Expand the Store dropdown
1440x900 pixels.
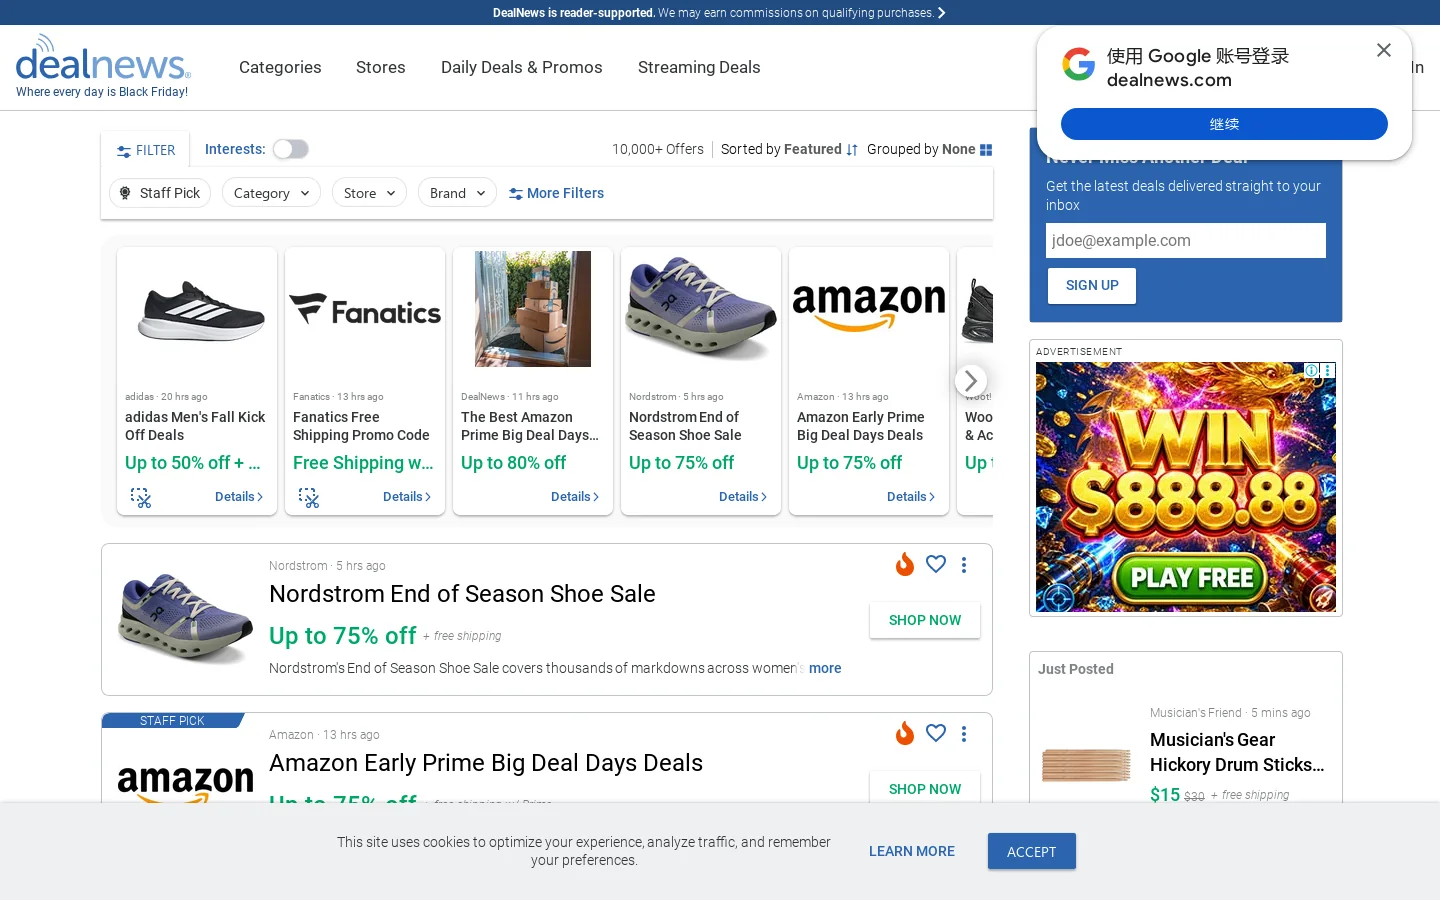pos(369,193)
